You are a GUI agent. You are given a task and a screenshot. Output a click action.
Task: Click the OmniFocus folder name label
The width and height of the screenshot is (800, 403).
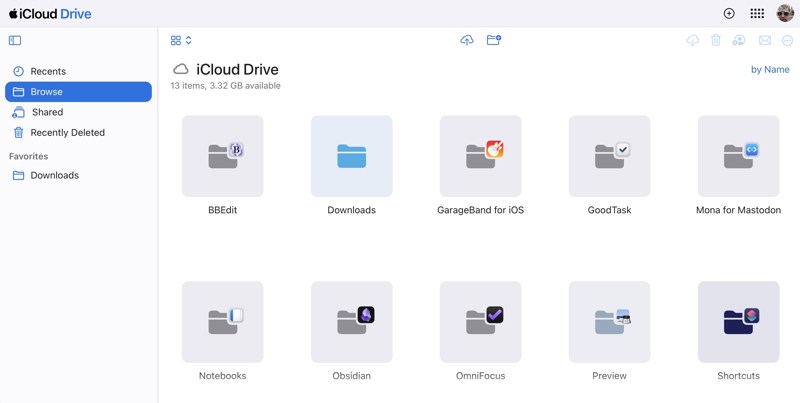pos(481,376)
